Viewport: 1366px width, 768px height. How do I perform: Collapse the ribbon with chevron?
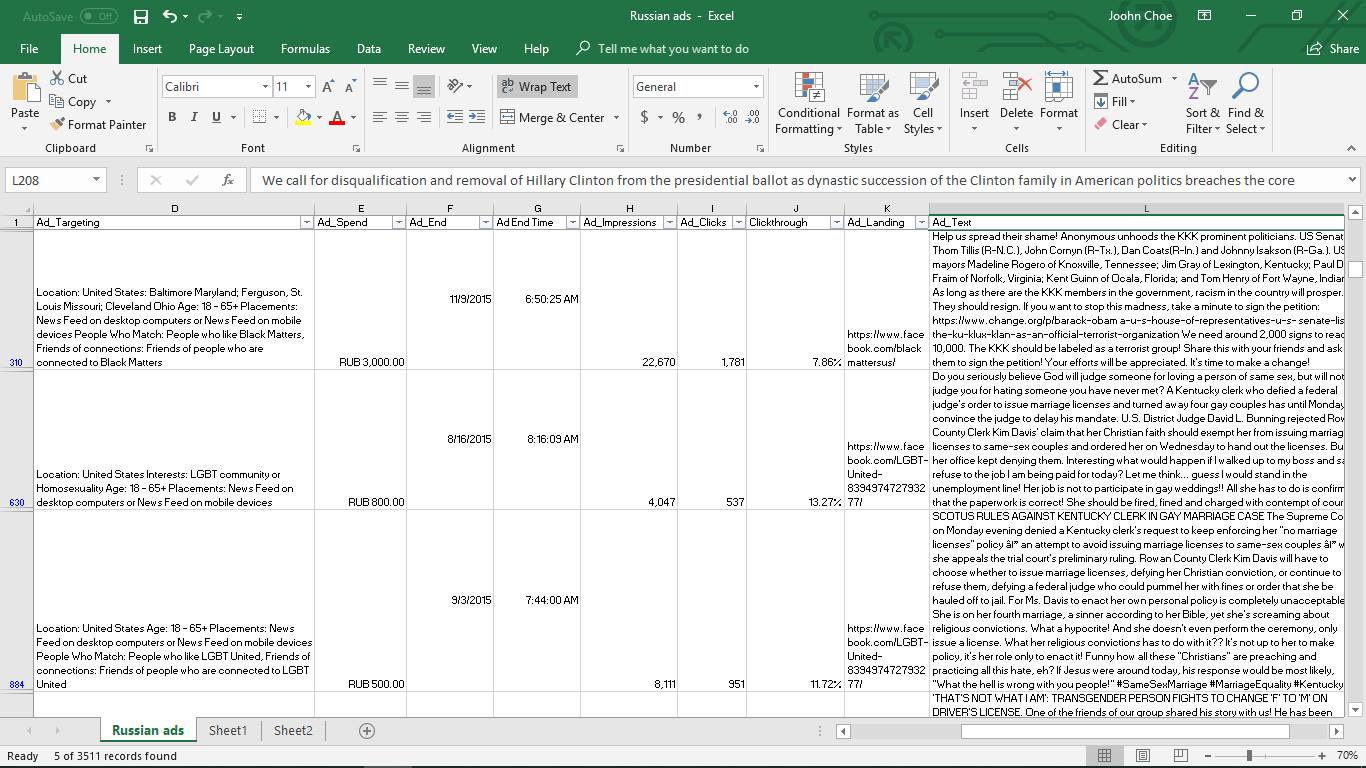pyautogui.click(x=1351, y=148)
